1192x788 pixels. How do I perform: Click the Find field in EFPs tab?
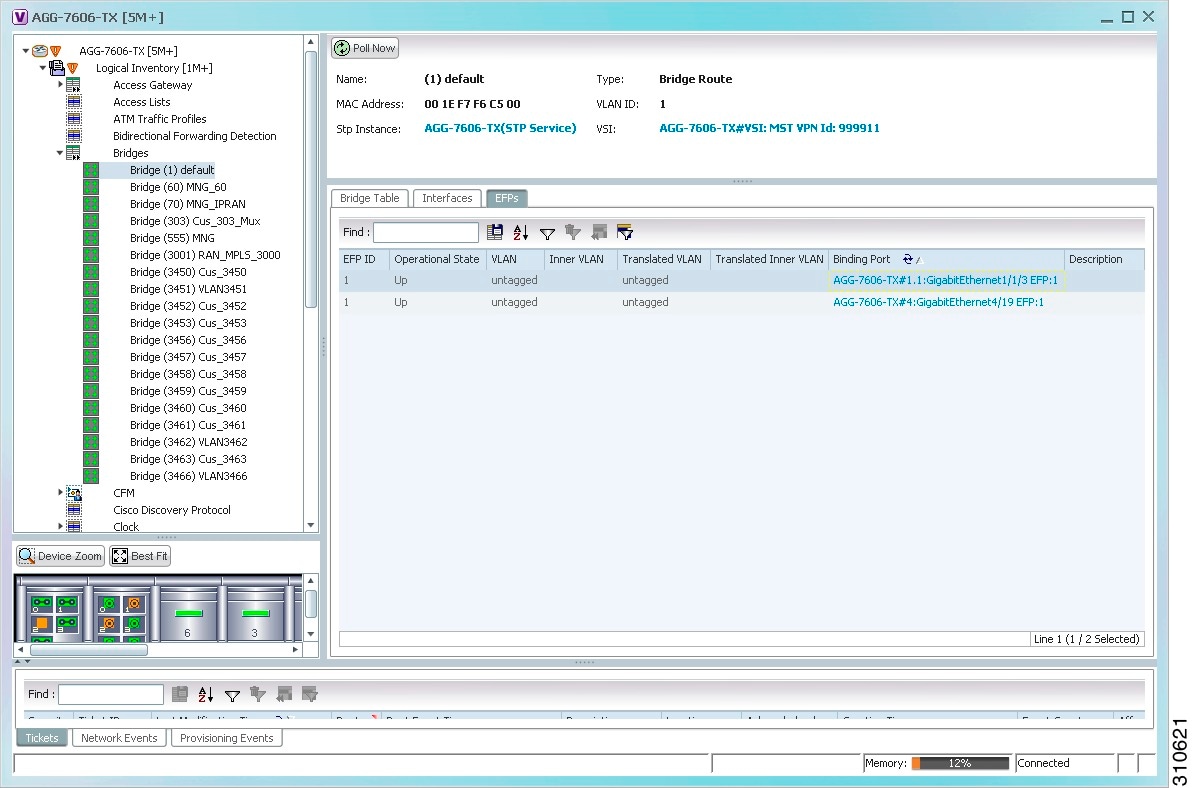pyautogui.click(x=426, y=233)
